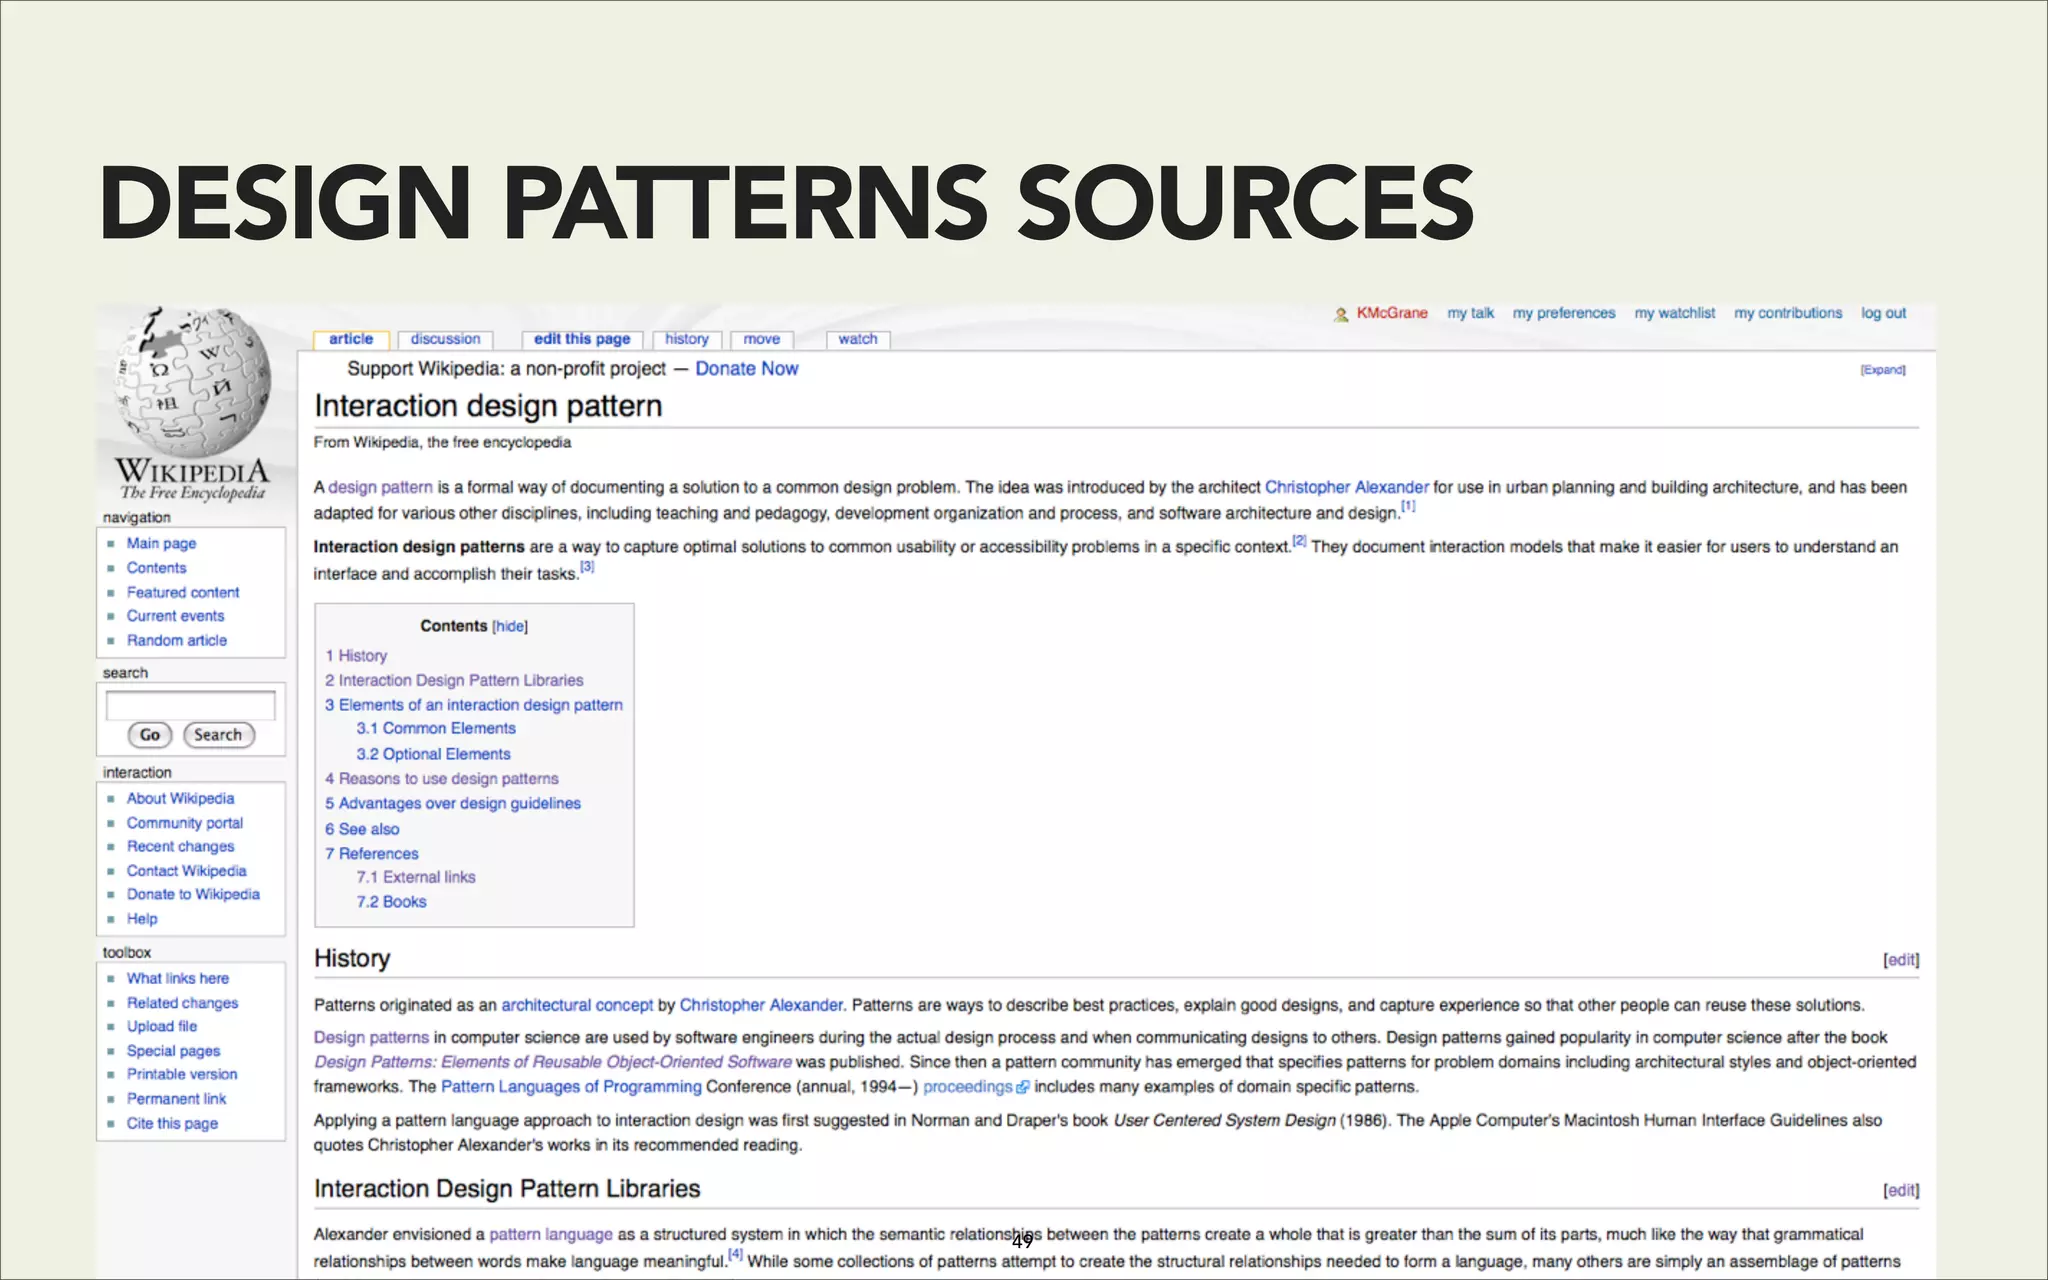2048x1280 pixels.
Task: Open architectural concept link
Action: click(x=577, y=1005)
